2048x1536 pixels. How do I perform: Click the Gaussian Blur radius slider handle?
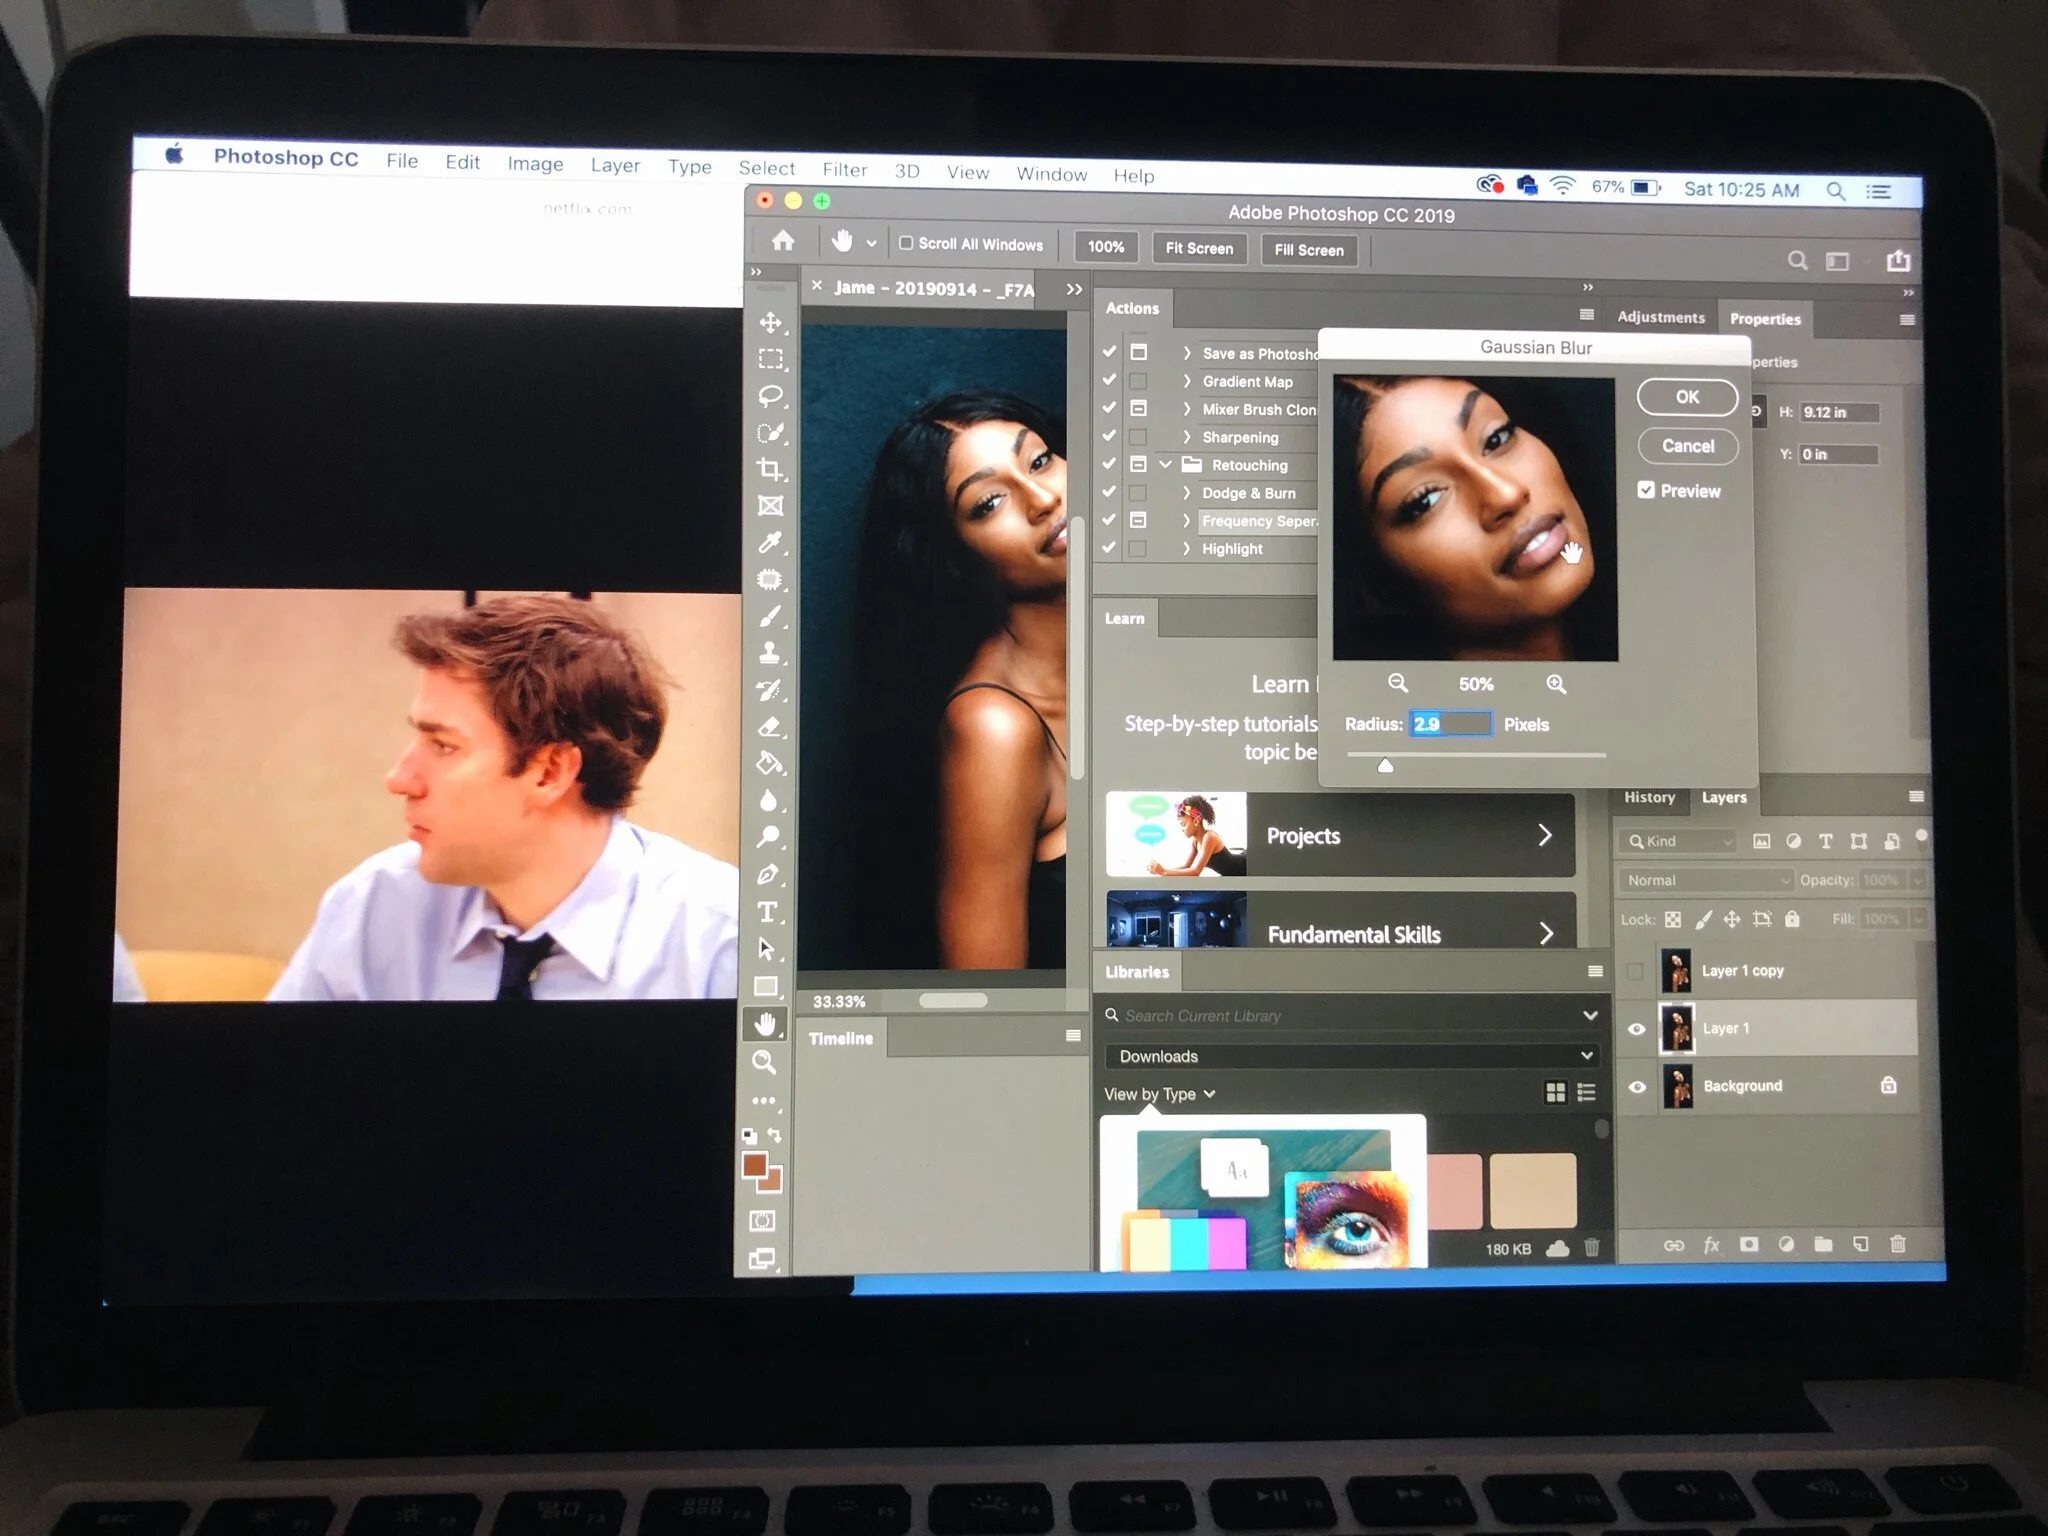pyautogui.click(x=1385, y=766)
